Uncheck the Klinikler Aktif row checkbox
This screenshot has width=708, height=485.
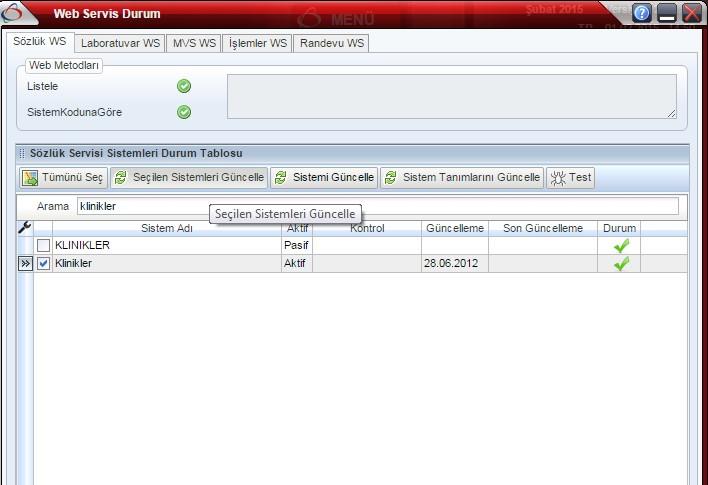click(43, 264)
